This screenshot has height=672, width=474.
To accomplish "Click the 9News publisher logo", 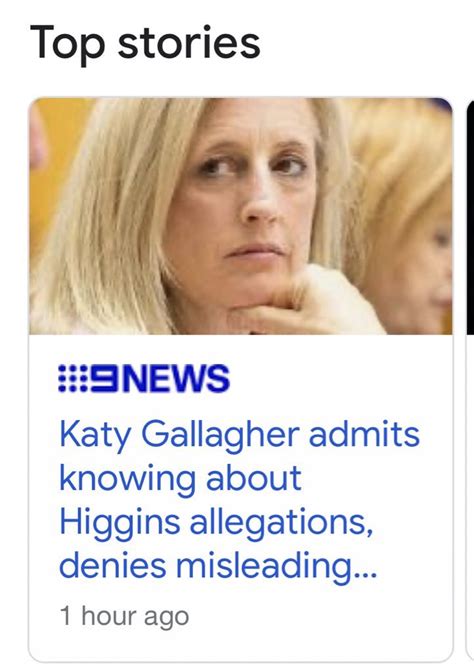I will [144, 378].
